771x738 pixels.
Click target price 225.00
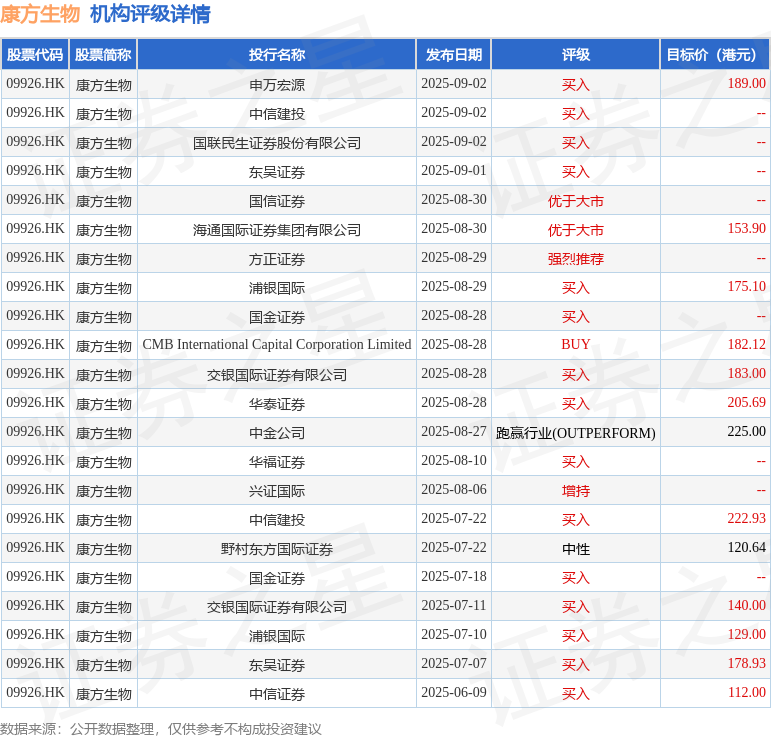746,432
